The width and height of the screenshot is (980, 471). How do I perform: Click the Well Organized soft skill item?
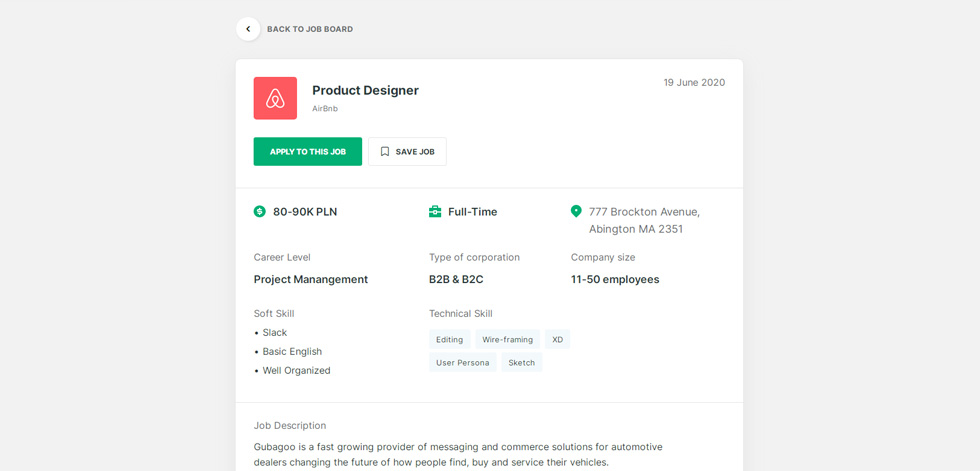pyautogui.click(x=296, y=370)
